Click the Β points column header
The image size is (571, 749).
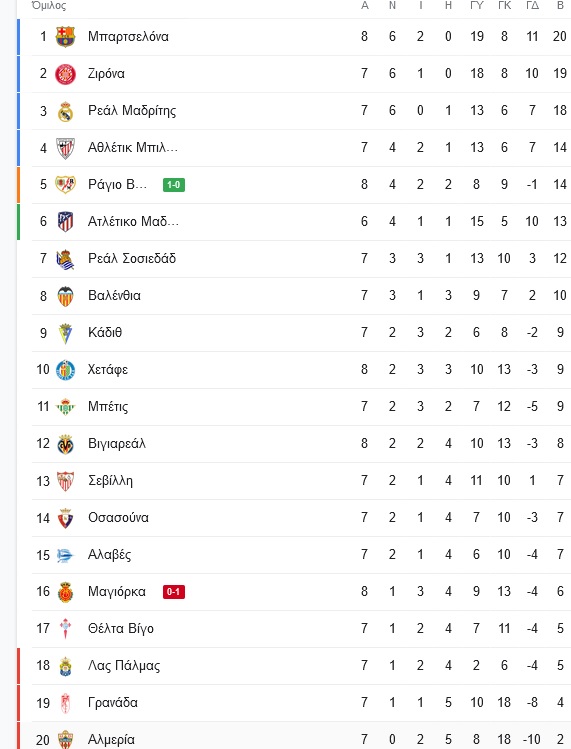pyautogui.click(x=560, y=6)
